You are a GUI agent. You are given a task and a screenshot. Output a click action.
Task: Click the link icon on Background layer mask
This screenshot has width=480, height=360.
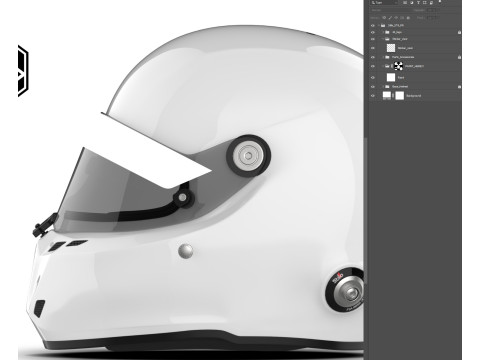[393, 96]
